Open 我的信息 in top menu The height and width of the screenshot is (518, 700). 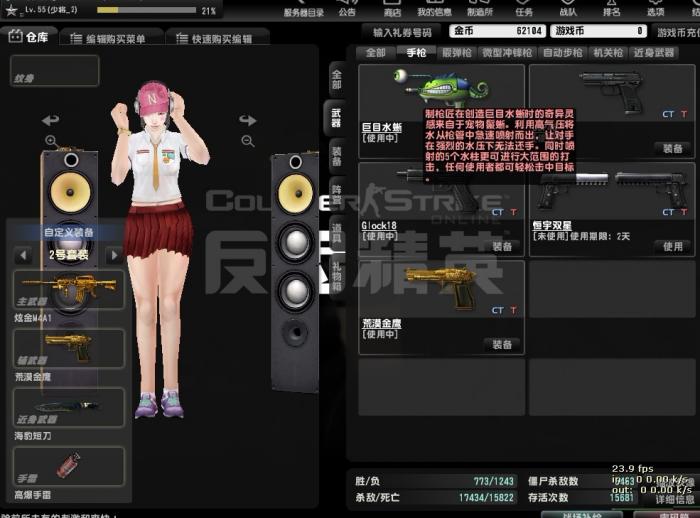434,10
